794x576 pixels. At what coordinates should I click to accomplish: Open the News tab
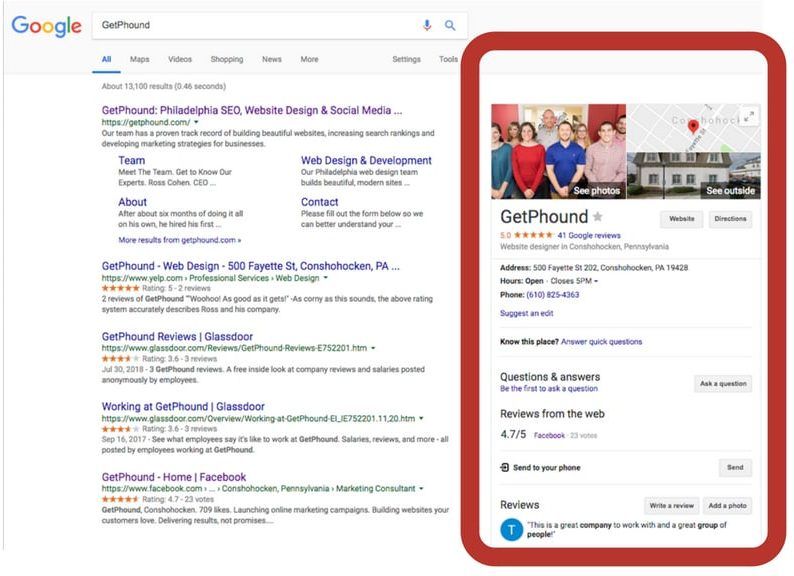pyautogui.click(x=271, y=59)
